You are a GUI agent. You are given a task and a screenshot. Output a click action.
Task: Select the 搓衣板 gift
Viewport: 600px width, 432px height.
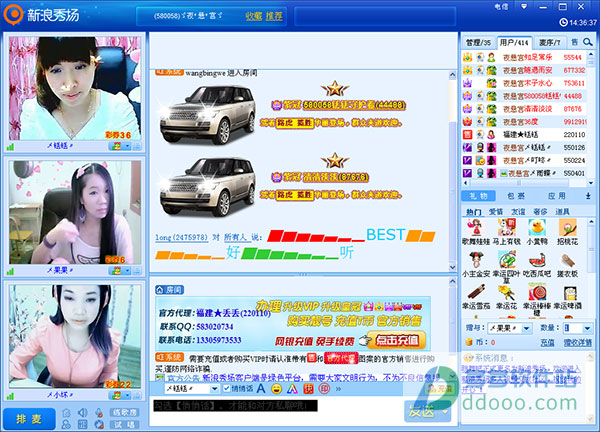click(567, 264)
